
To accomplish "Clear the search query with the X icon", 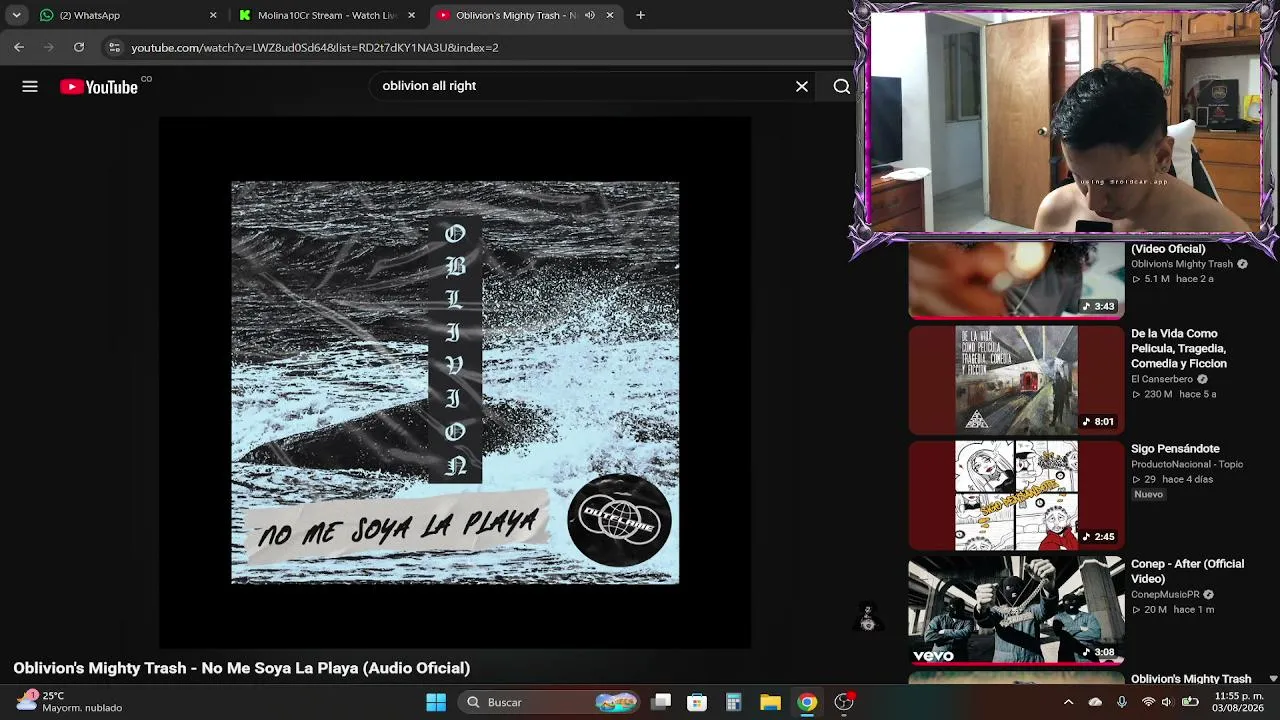I will coord(802,87).
